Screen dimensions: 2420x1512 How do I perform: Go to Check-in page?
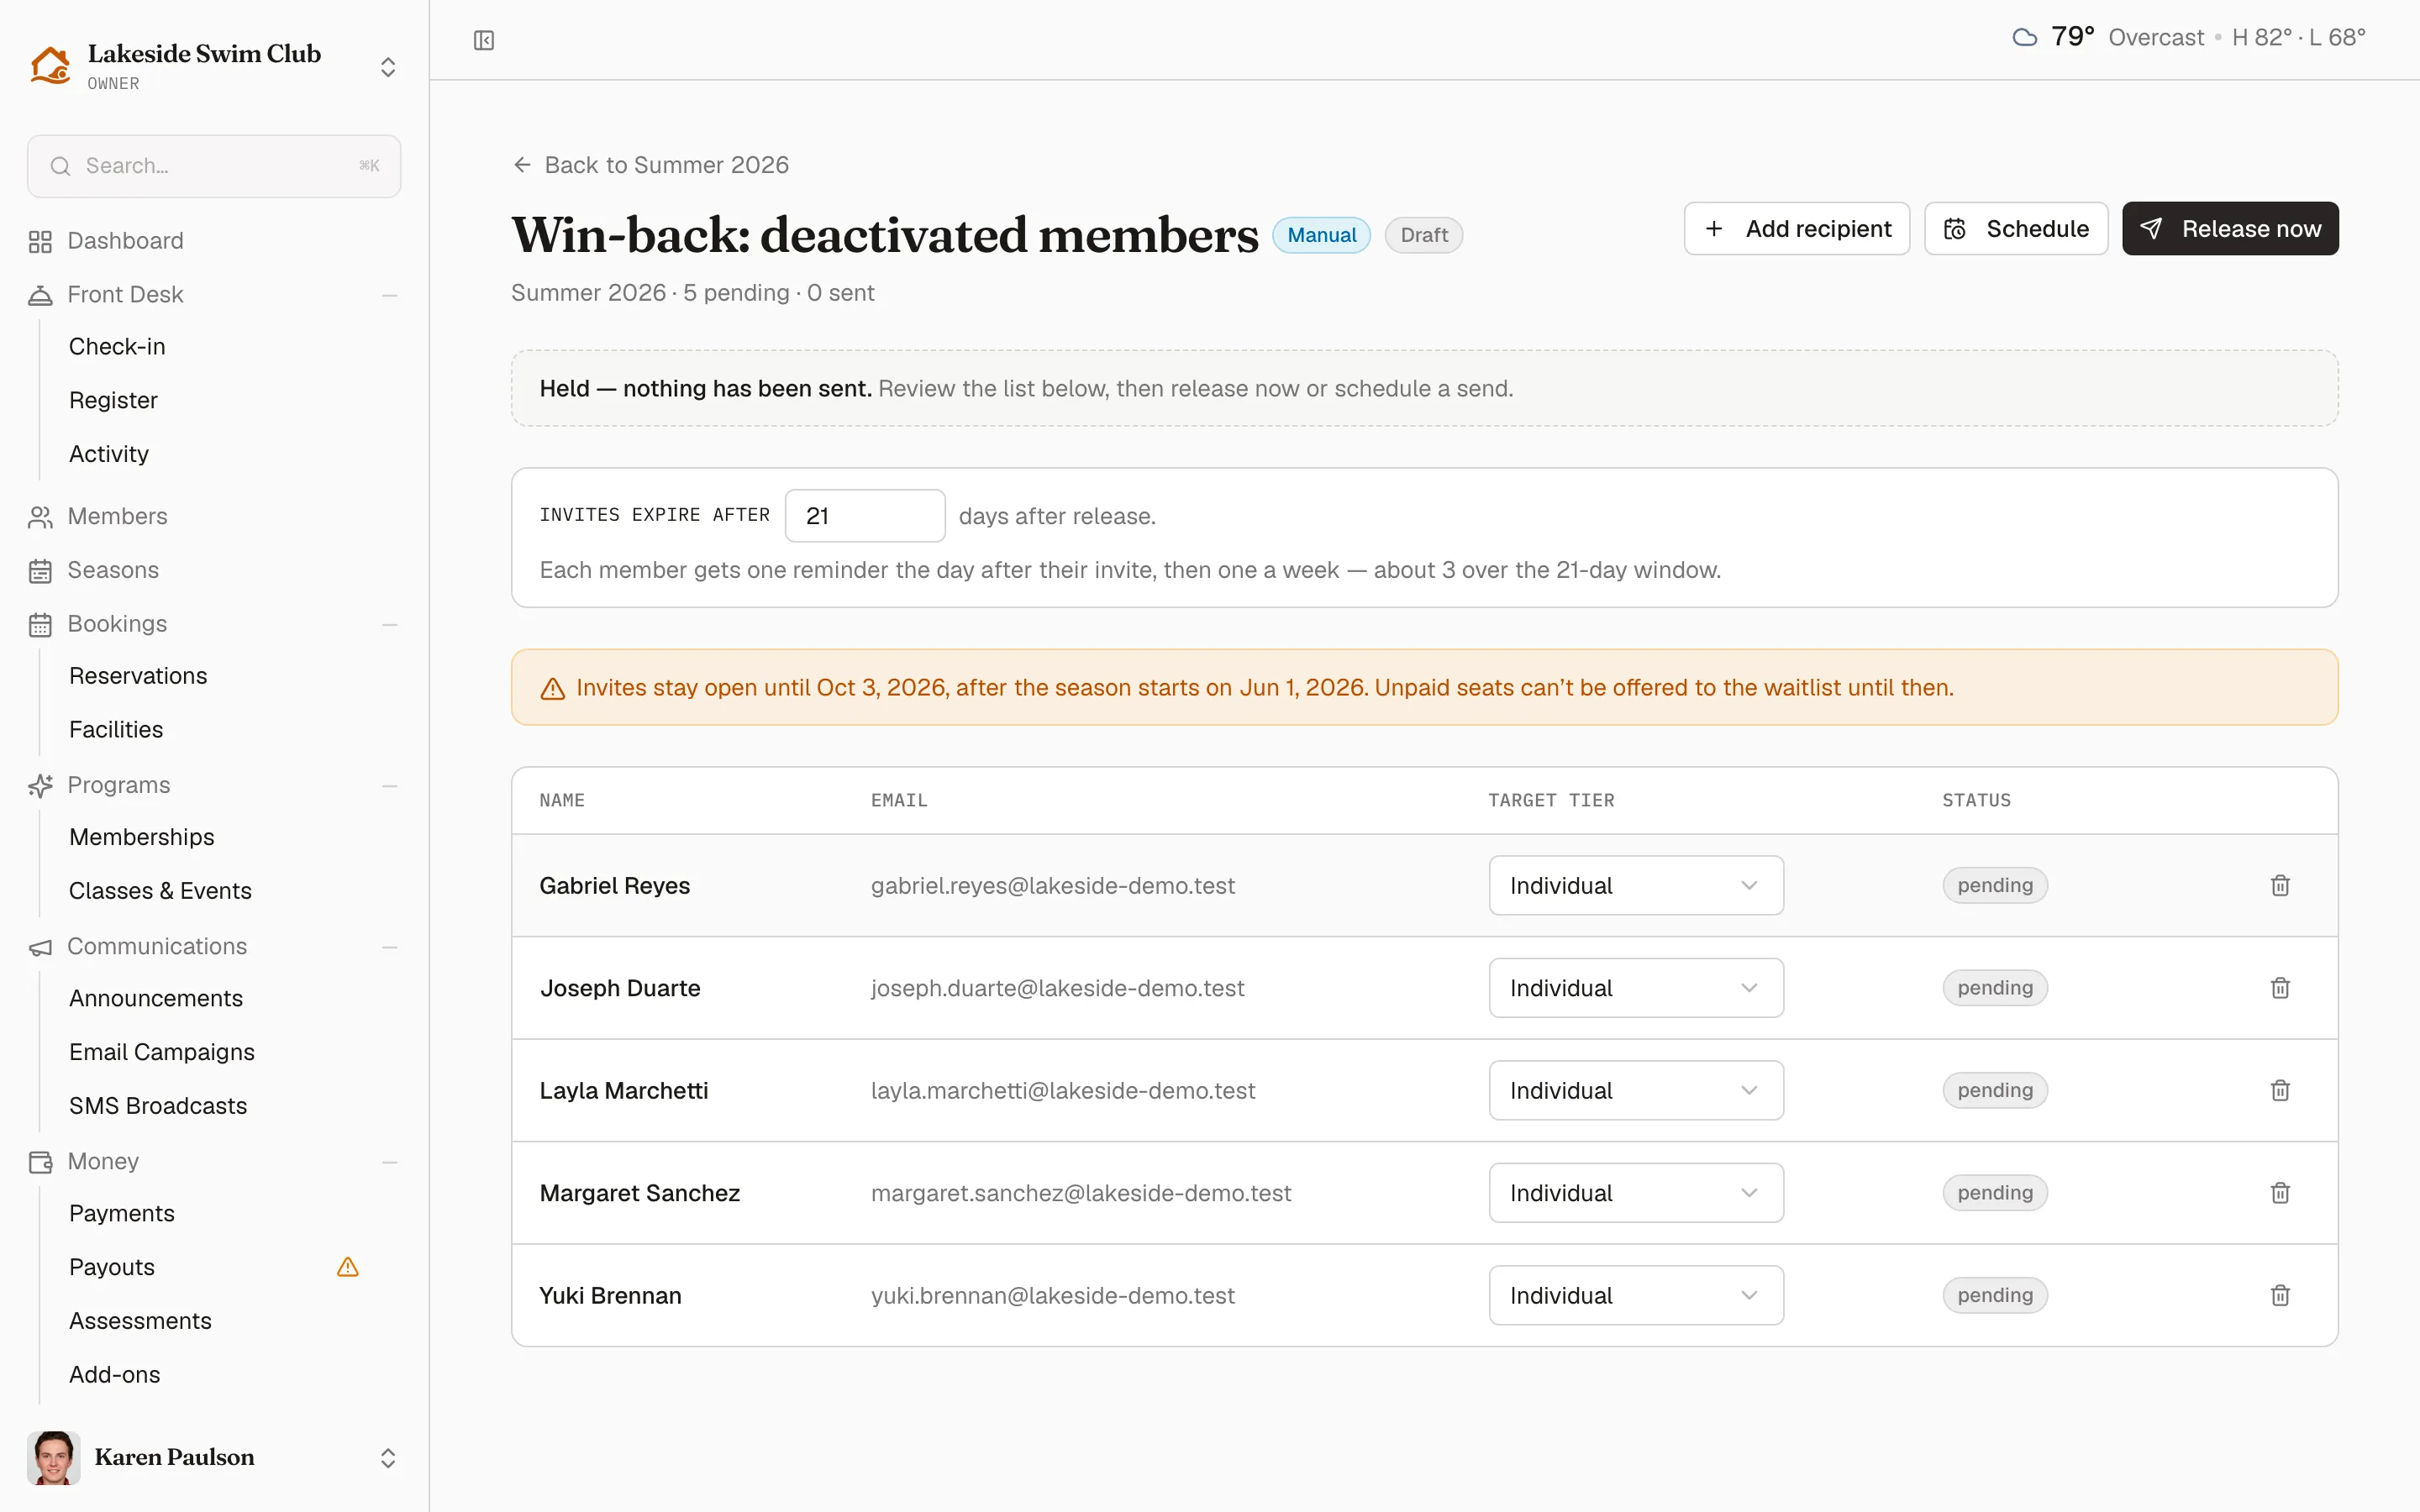(117, 346)
